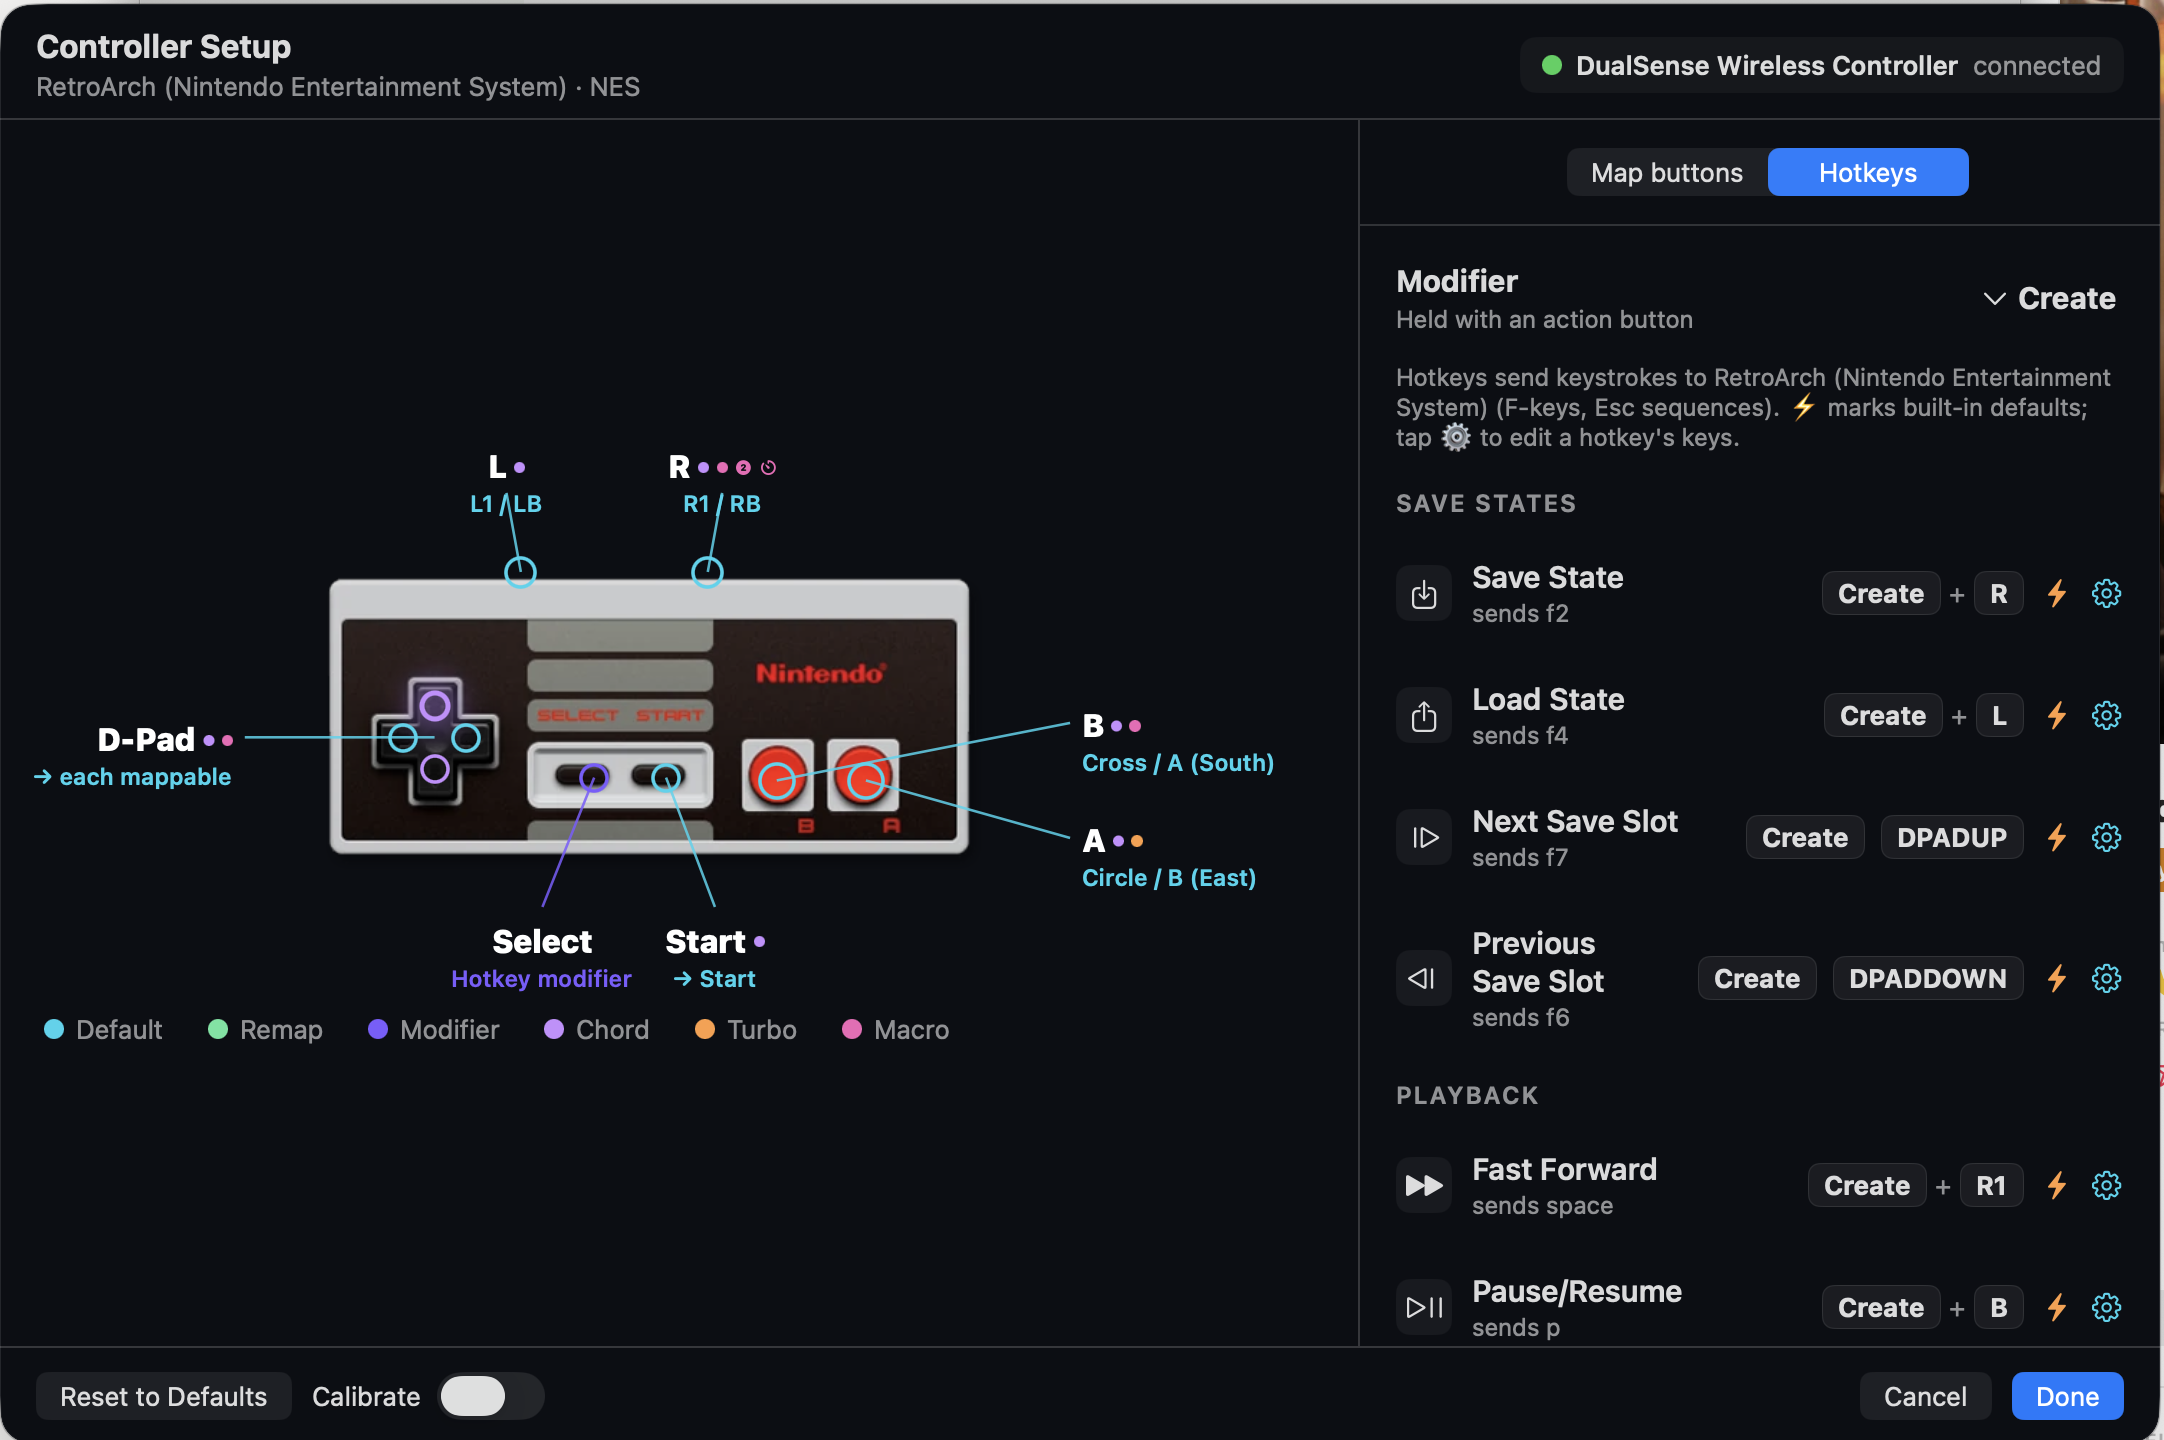The height and width of the screenshot is (1440, 2164).
Task: Click the Fast Forward lightning icon
Action: 2057,1186
